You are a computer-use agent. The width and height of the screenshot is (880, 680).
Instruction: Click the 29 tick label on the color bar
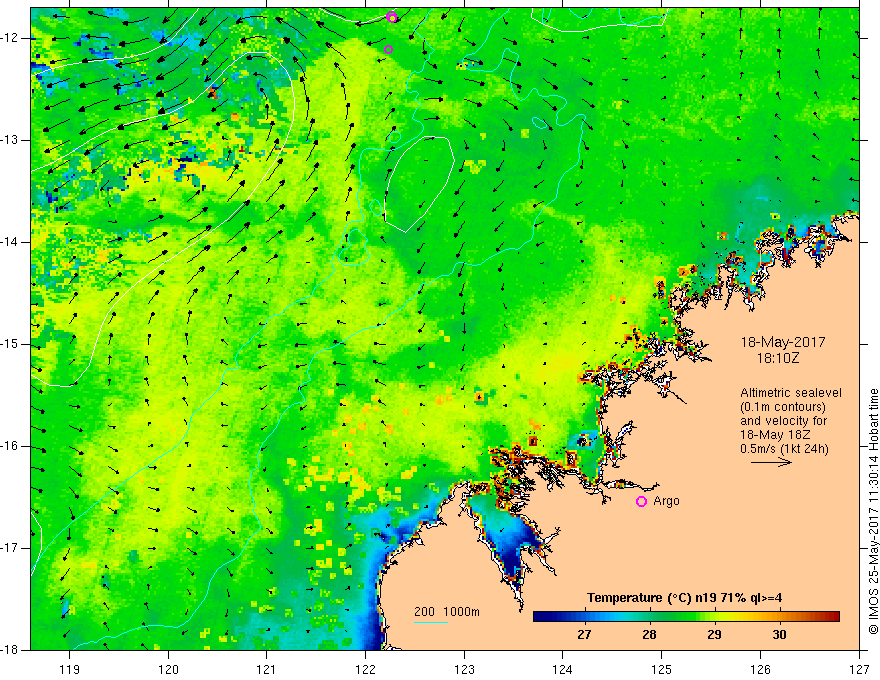tap(714, 635)
